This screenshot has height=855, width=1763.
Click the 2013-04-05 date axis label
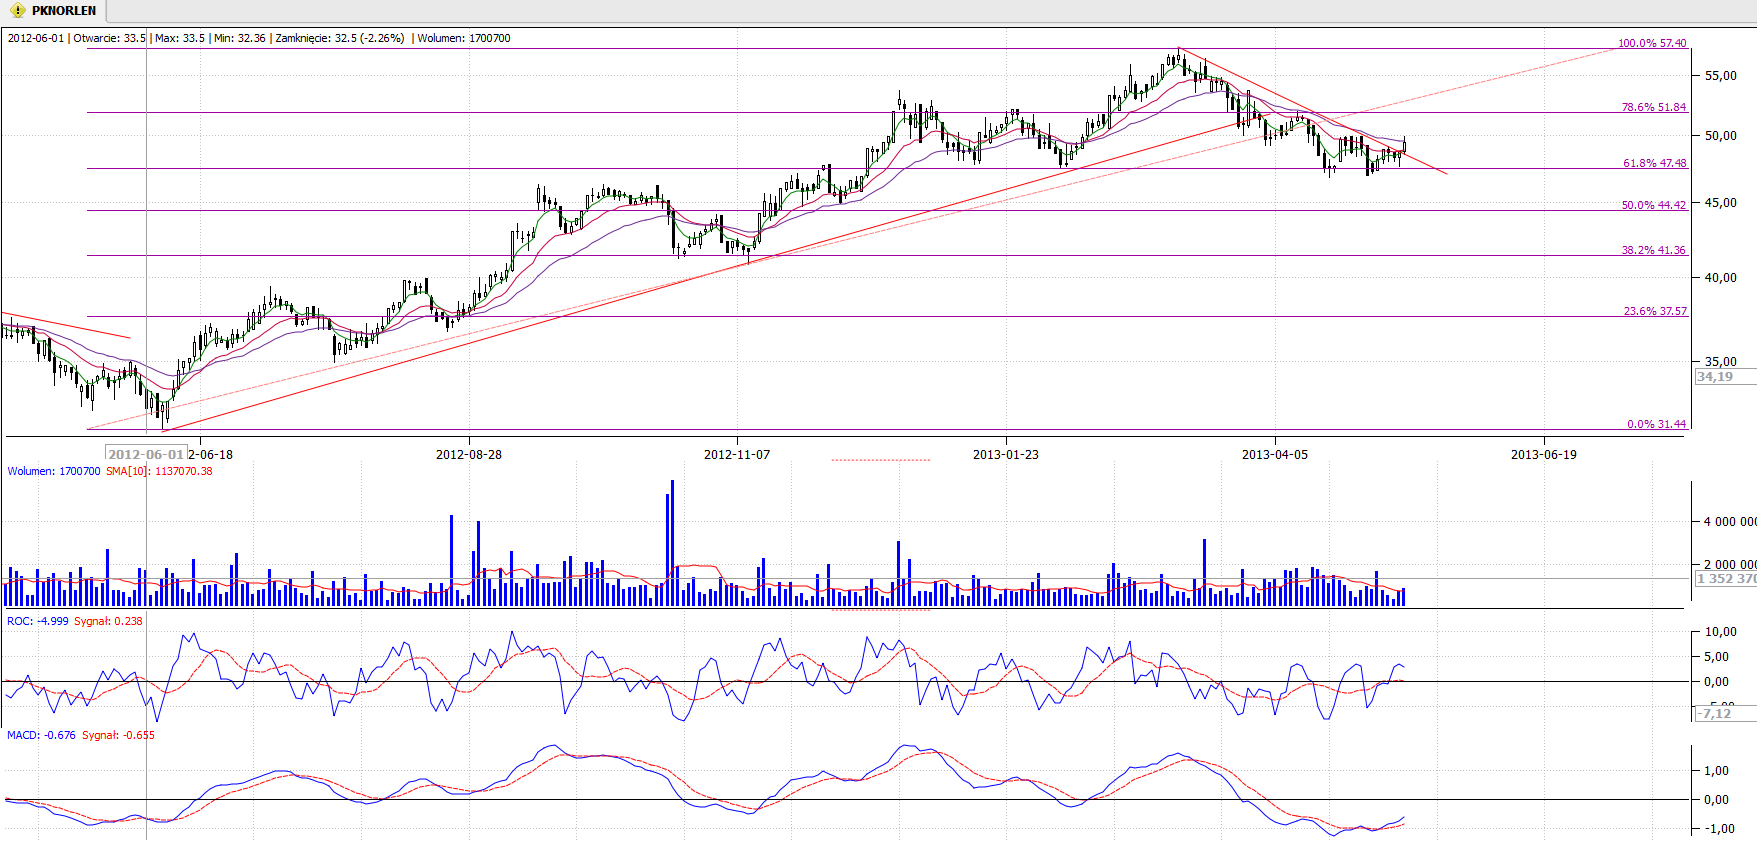tap(1275, 454)
